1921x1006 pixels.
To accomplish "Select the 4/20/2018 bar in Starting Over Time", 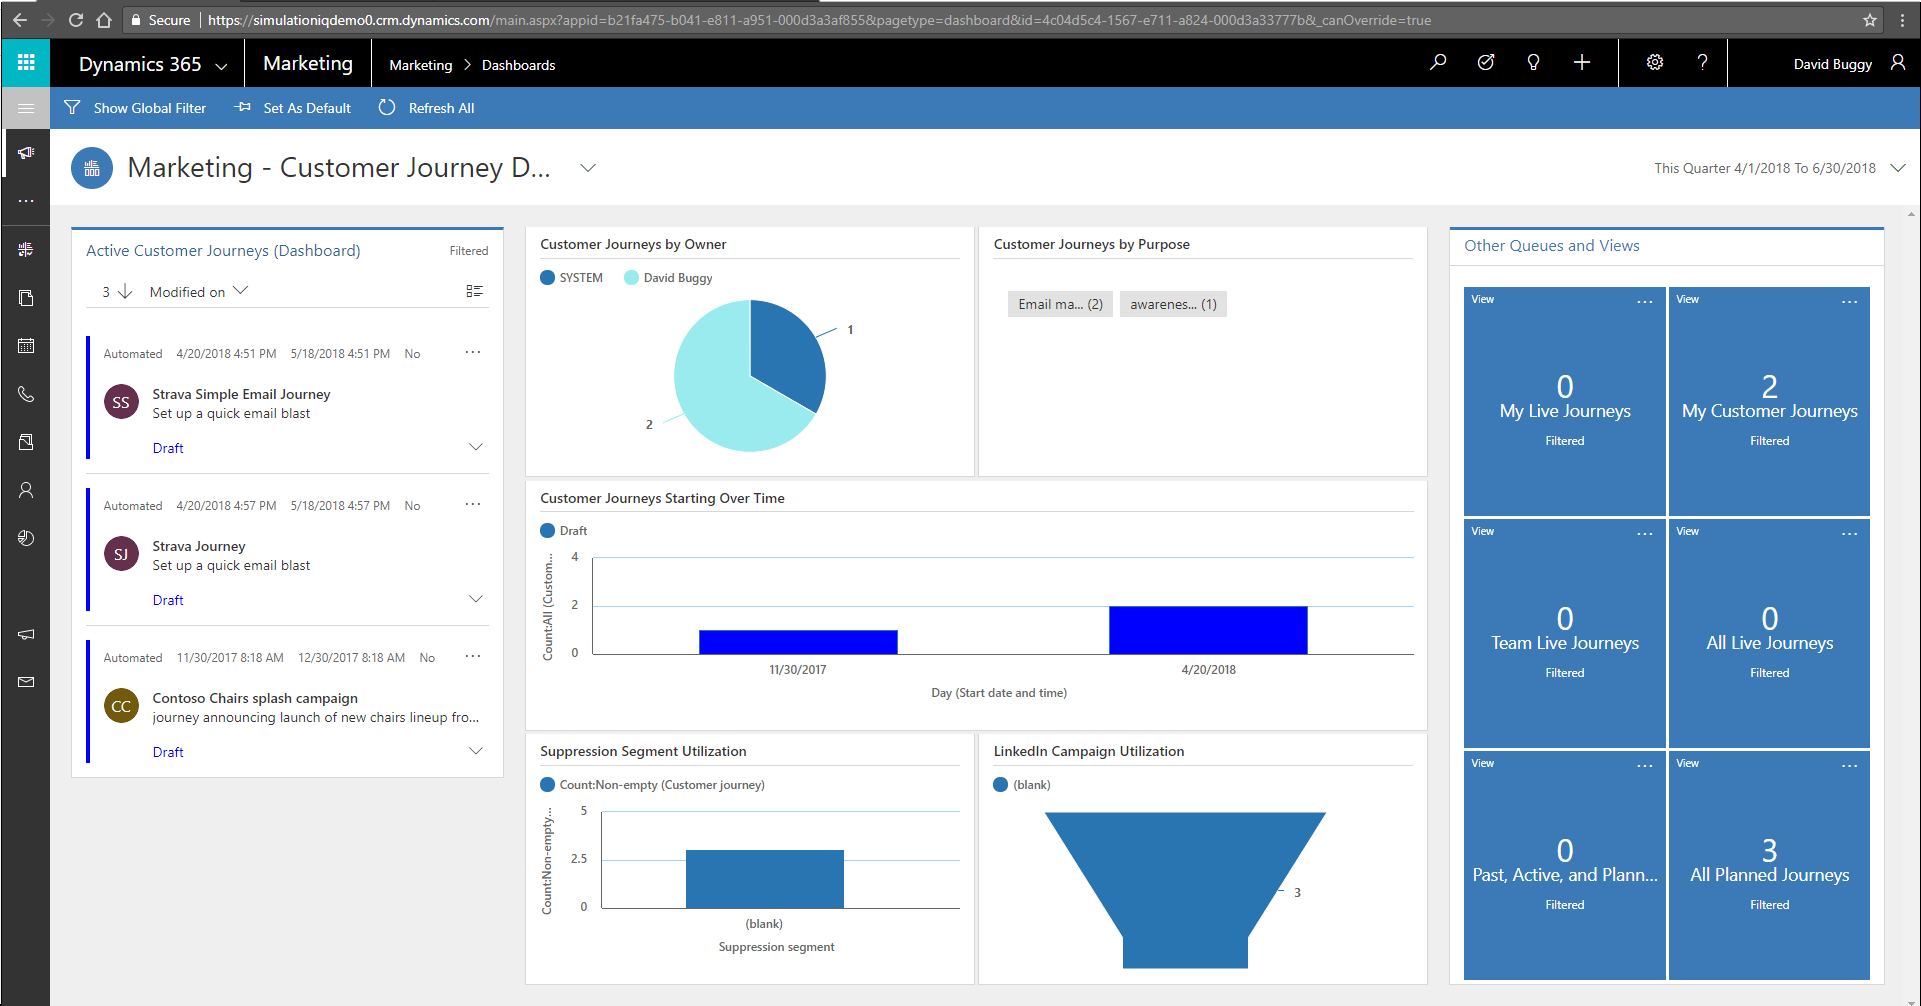I will point(1208,630).
